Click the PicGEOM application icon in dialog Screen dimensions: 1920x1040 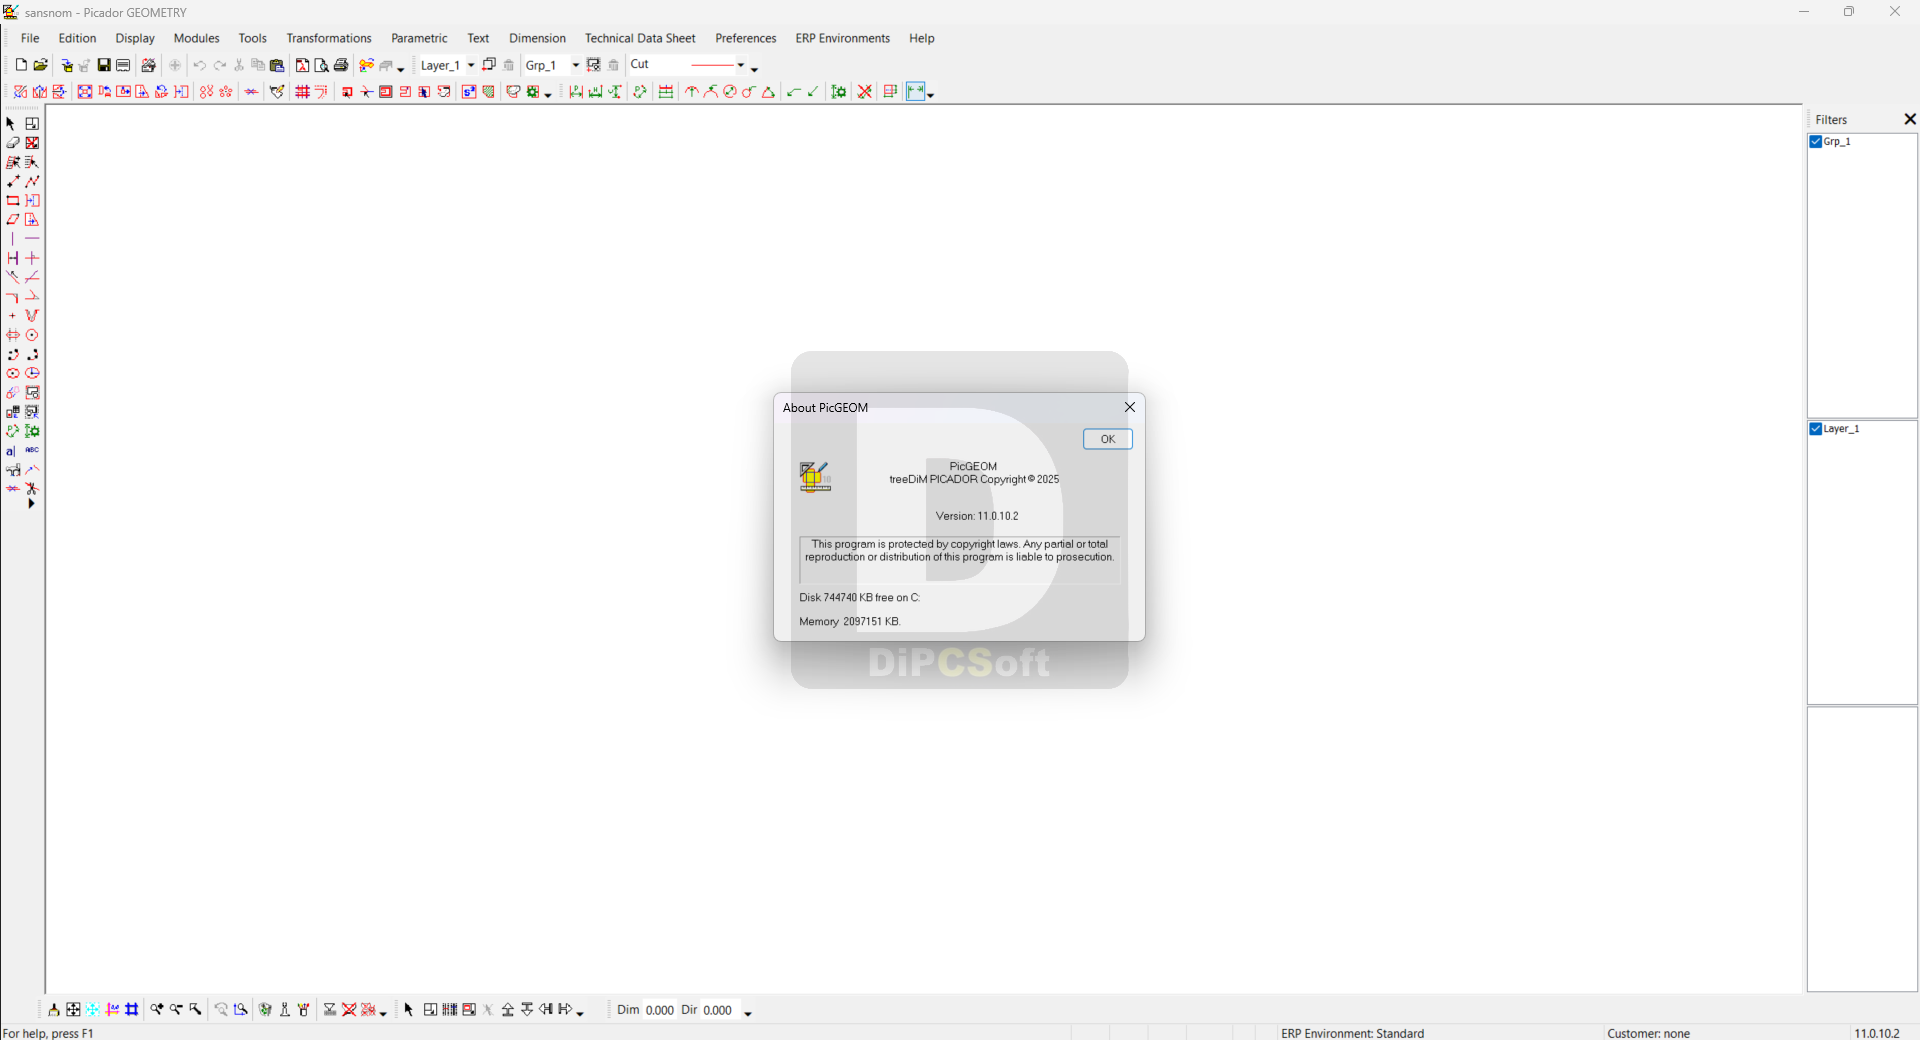(x=815, y=477)
